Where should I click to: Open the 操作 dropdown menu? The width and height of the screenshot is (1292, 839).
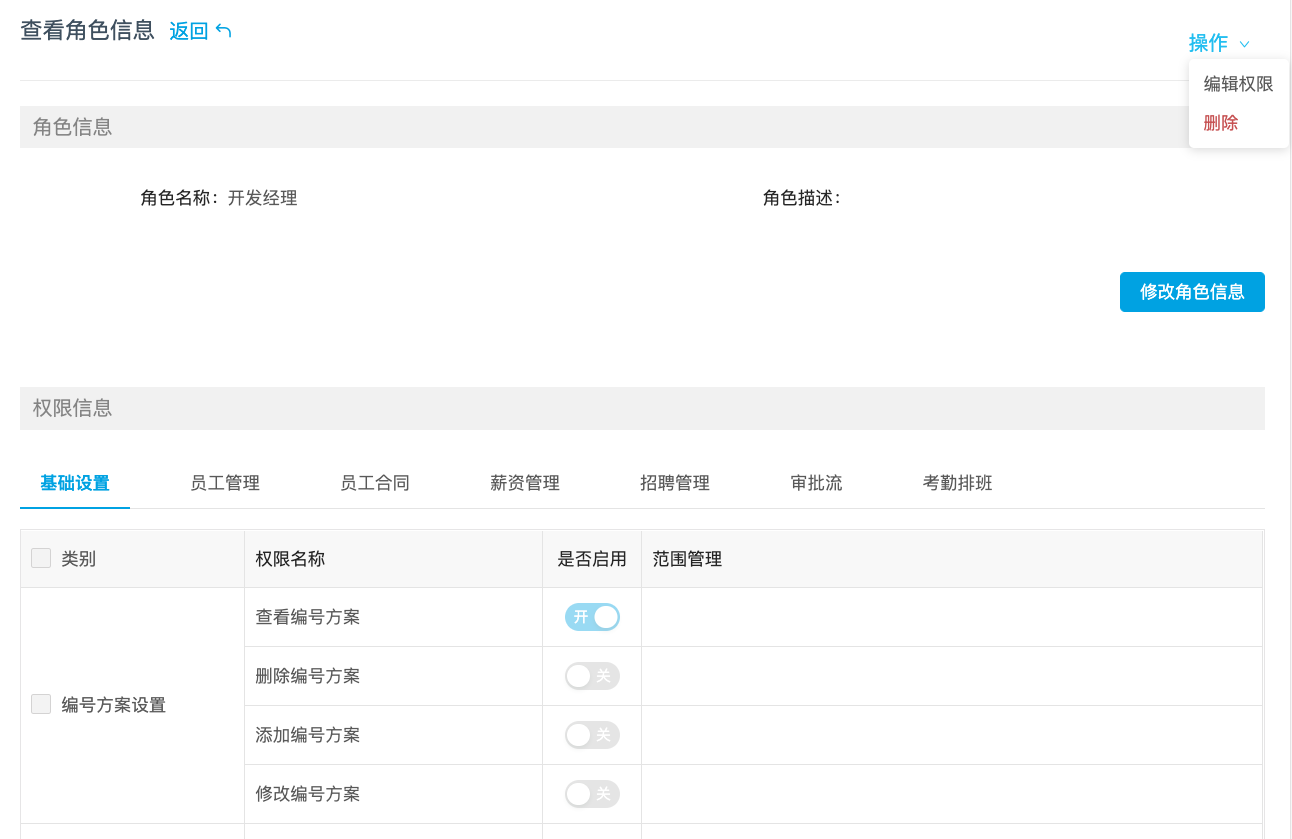click(x=1208, y=43)
